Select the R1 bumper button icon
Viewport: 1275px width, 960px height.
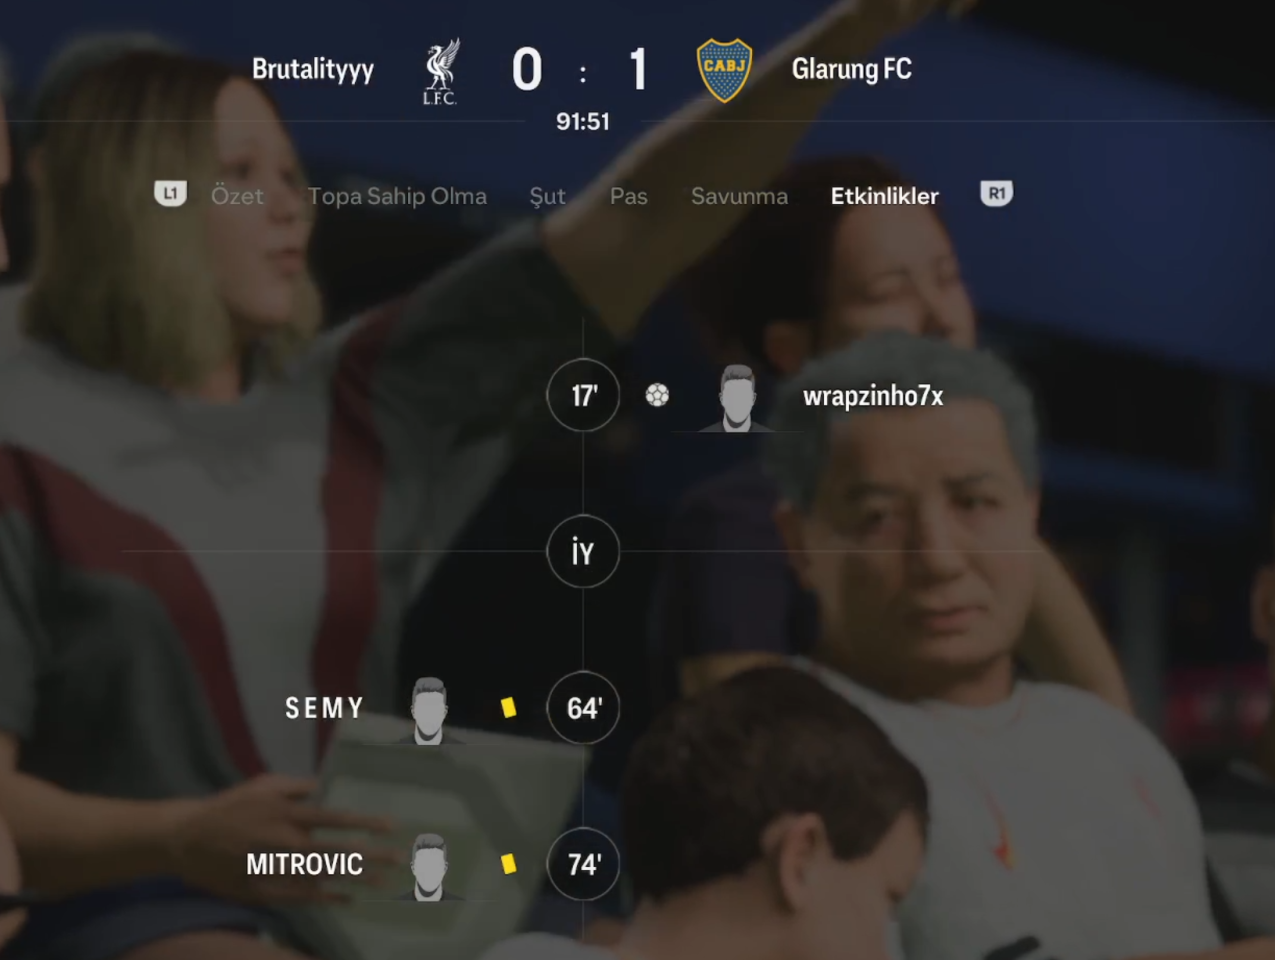point(996,194)
